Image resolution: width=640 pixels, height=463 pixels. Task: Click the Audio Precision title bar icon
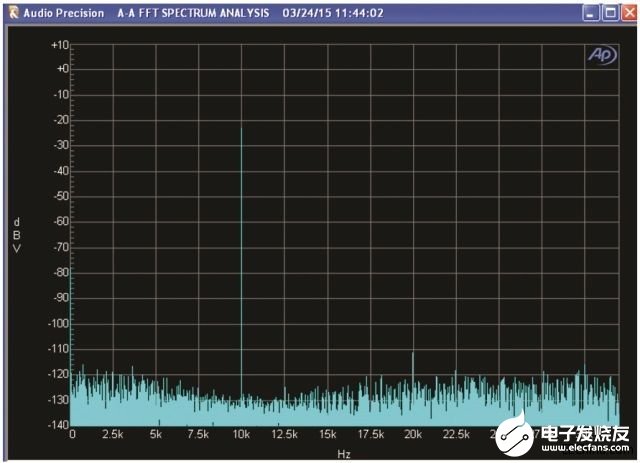point(13,13)
